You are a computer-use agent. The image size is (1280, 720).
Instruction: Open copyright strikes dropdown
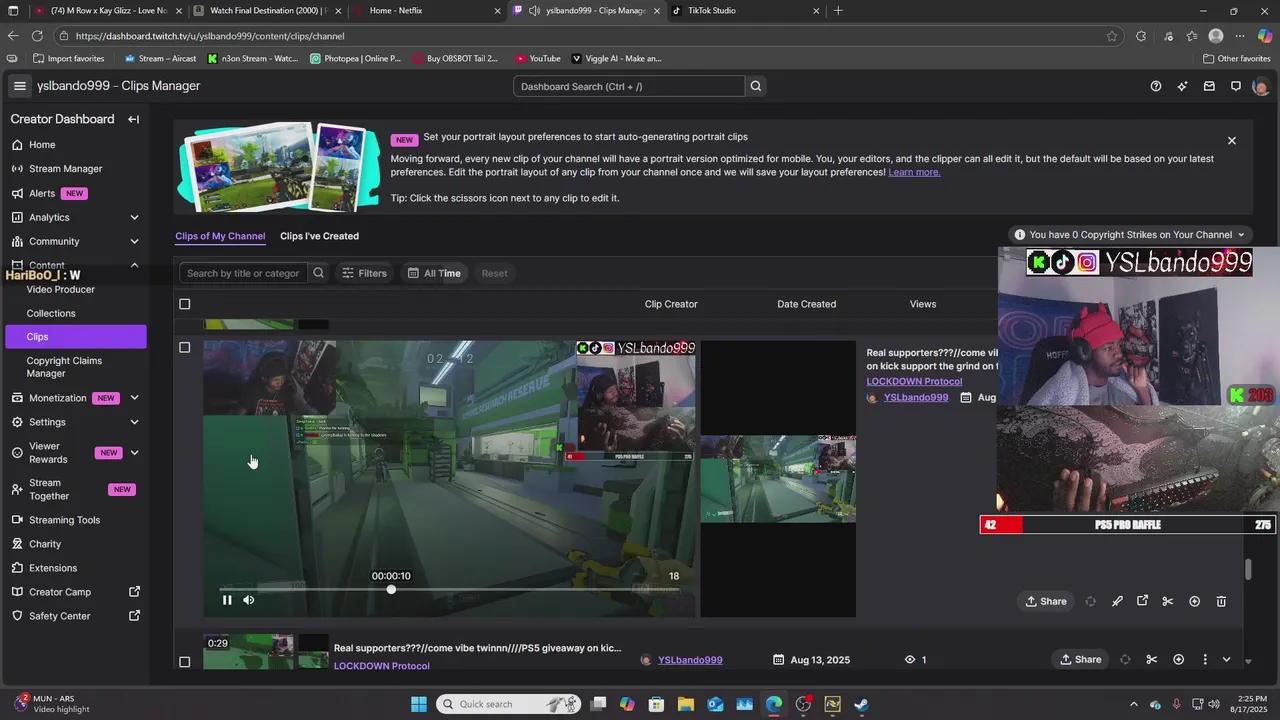[1128, 235]
